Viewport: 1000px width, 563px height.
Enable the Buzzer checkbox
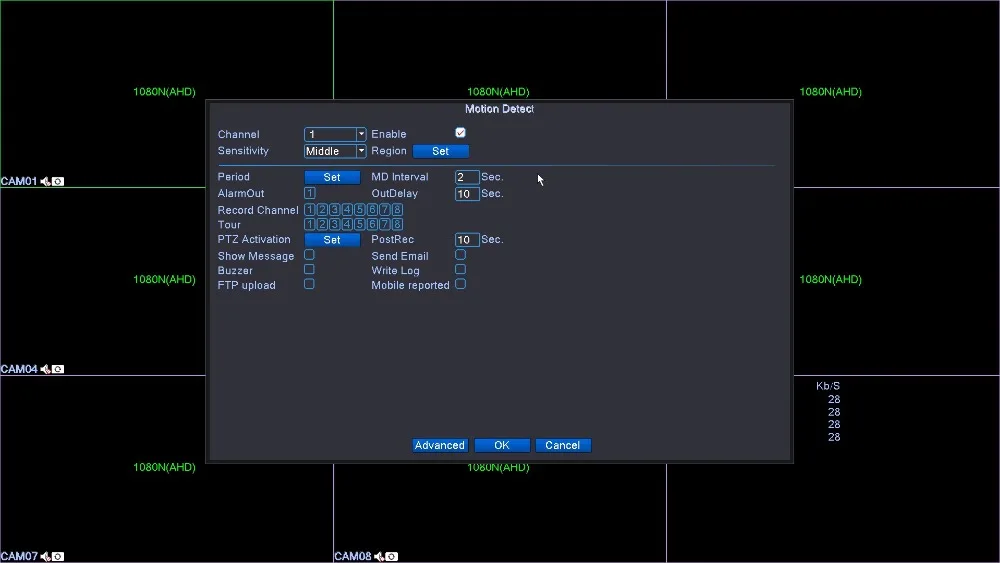click(x=309, y=269)
